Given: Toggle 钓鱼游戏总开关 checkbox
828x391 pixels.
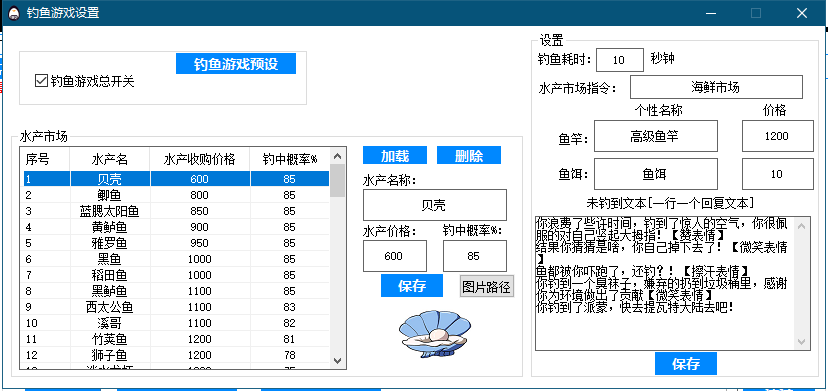Looking at the screenshot, I should pos(41,81).
